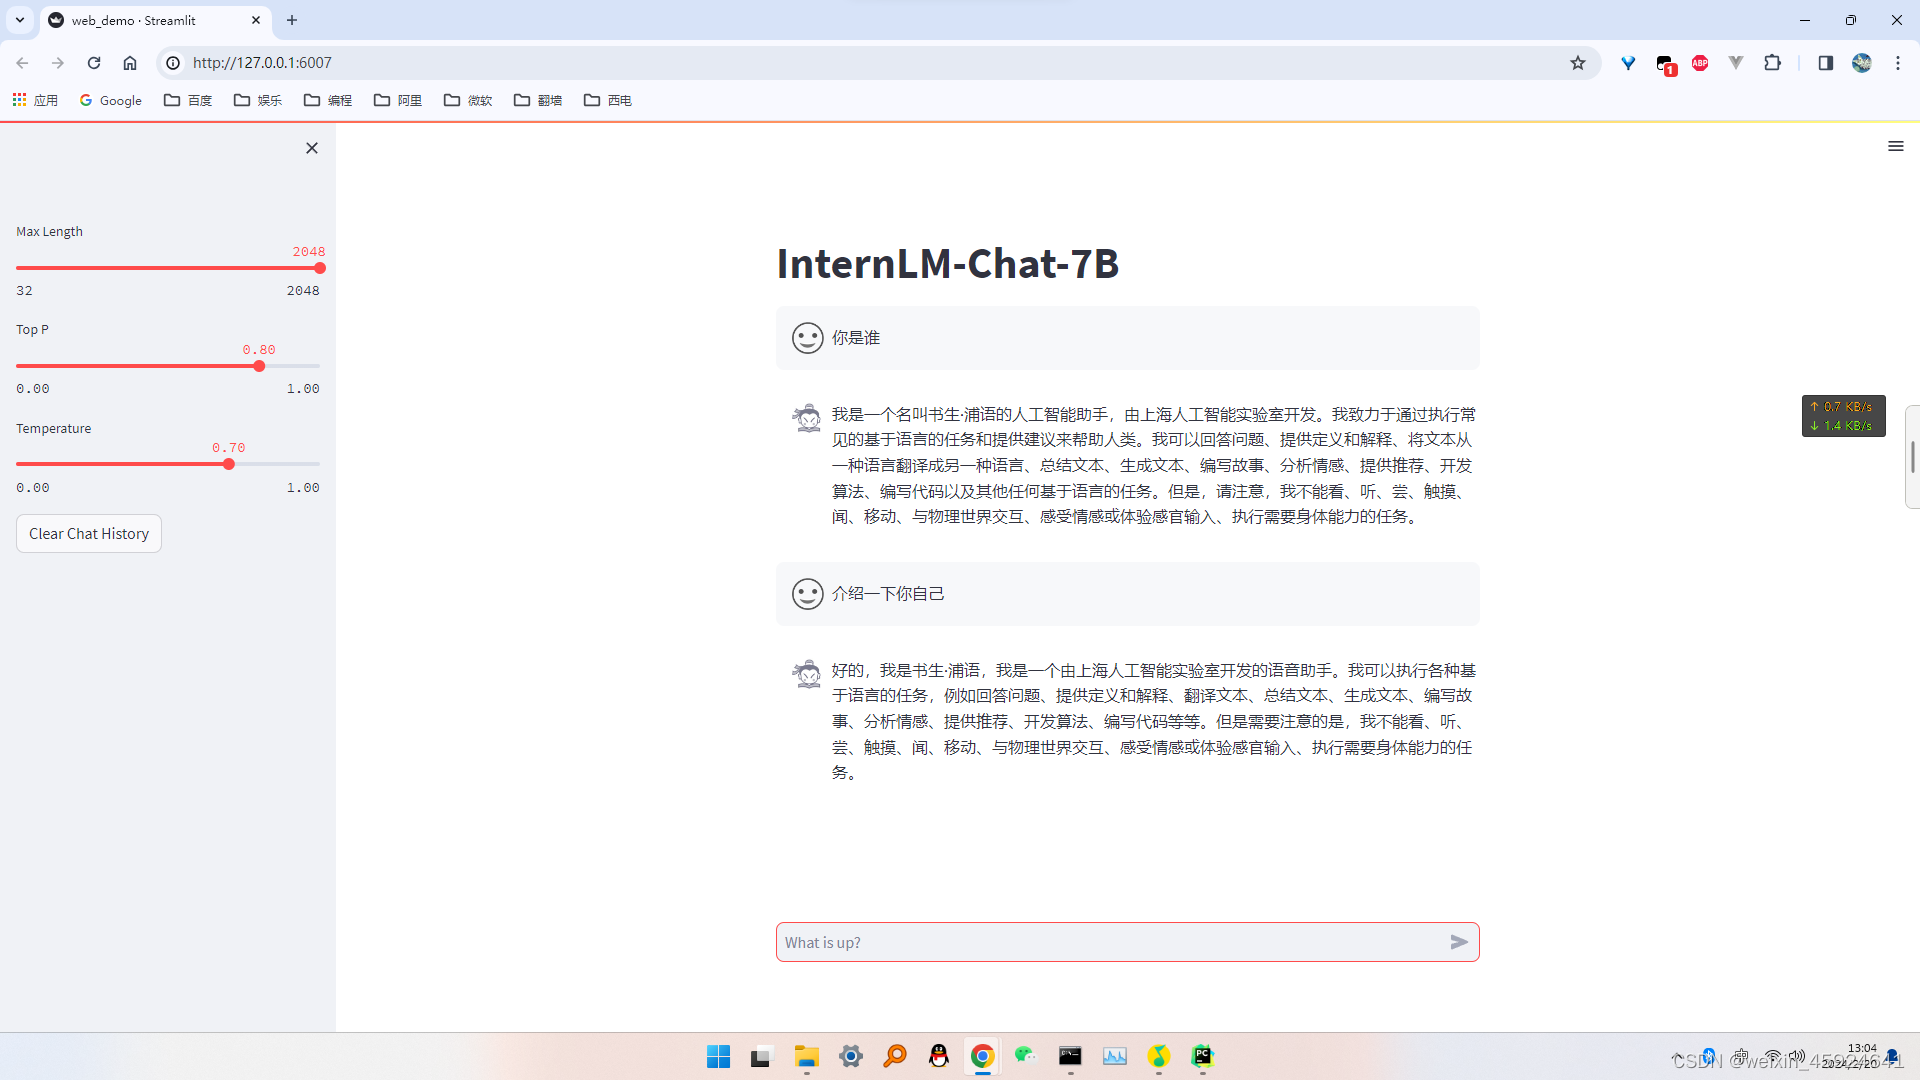Open the Google bookmark link
The image size is (1920, 1080).
(x=111, y=100)
